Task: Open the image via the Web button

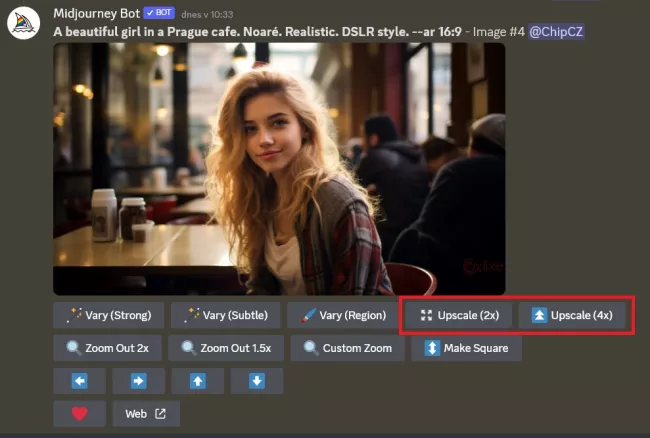Action: tap(146, 414)
